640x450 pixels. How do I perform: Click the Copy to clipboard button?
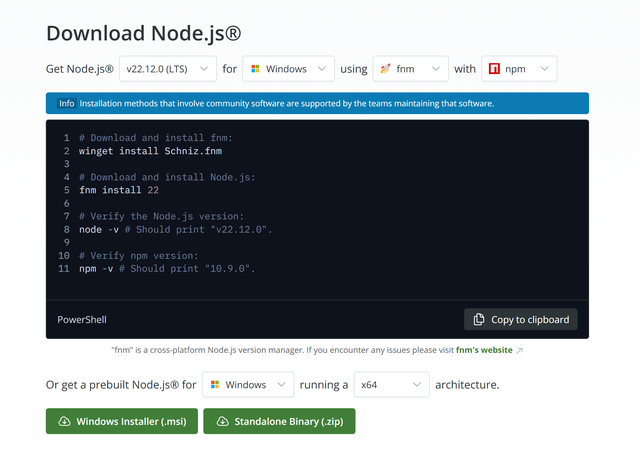(520, 319)
